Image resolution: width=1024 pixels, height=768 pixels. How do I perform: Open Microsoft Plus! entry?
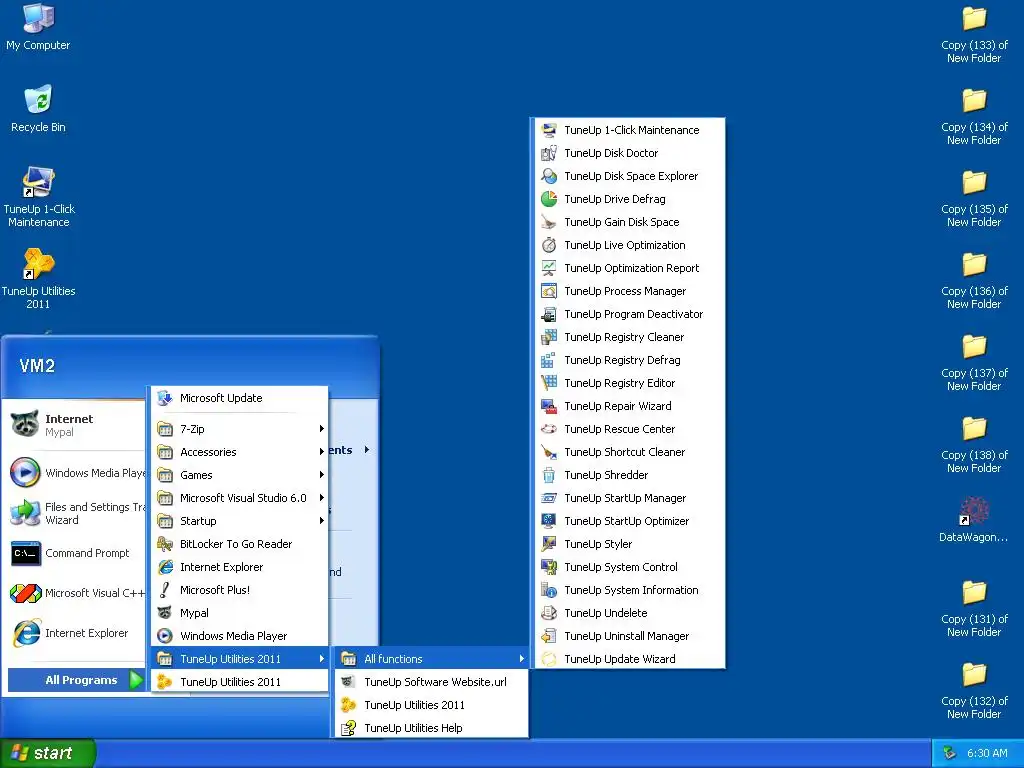point(241,590)
